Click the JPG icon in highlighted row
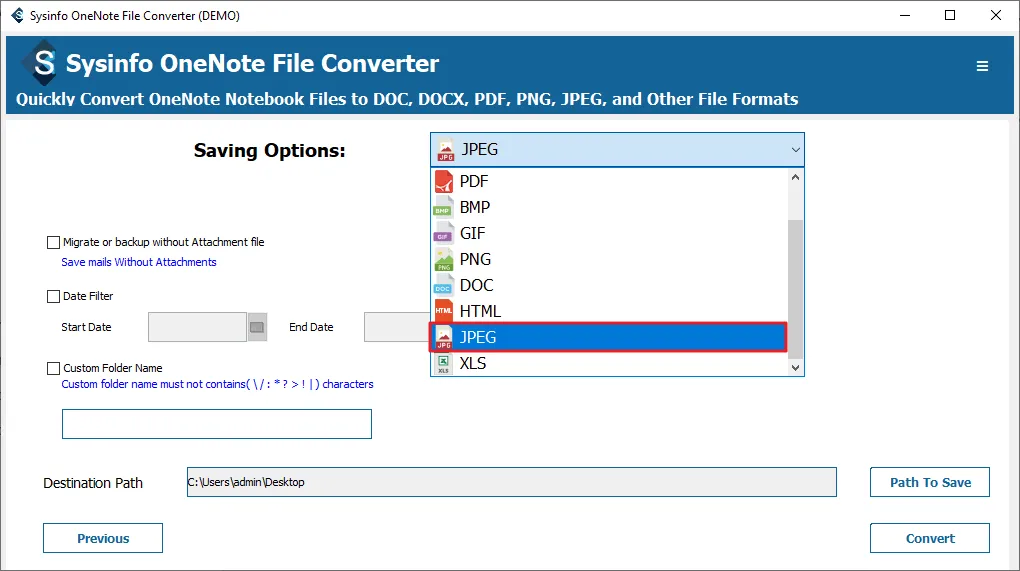The image size is (1020, 571). pyautogui.click(x=444, y=338)
